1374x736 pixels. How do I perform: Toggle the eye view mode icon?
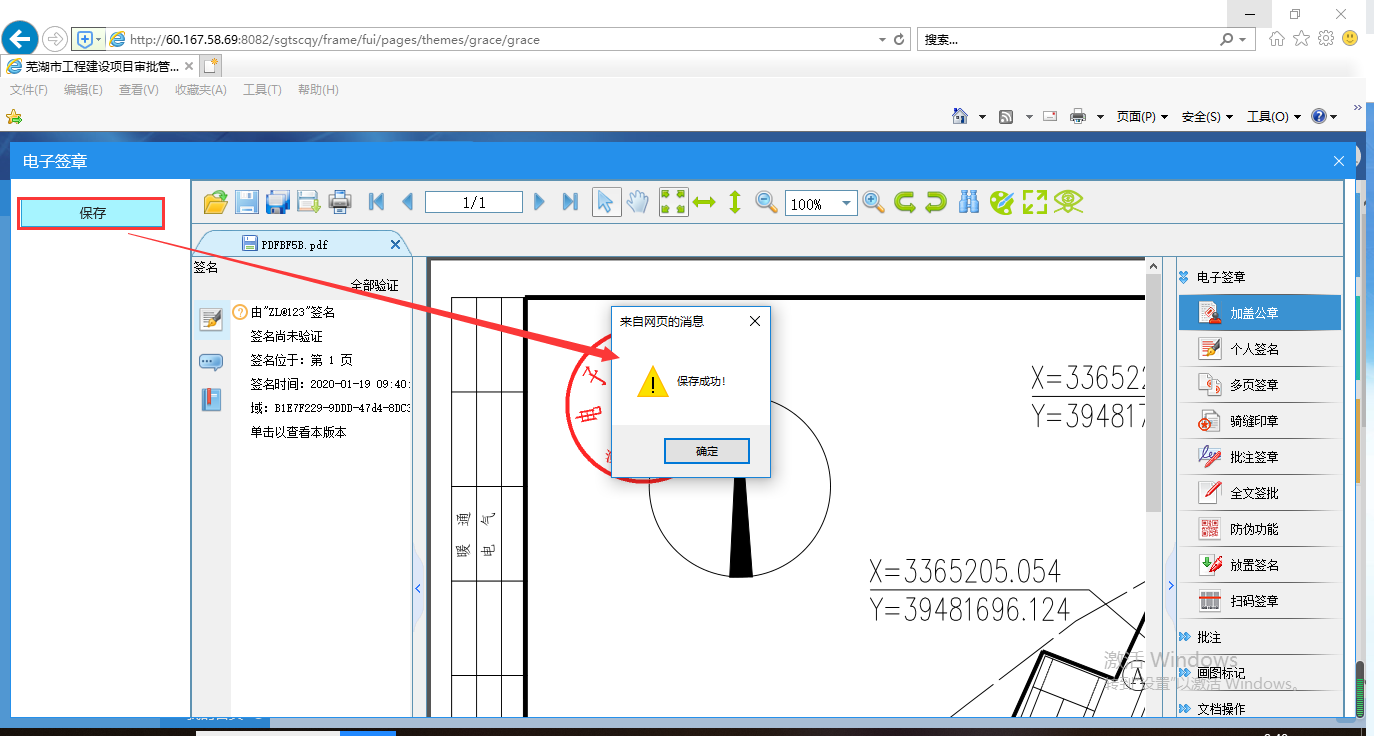[1068, 202]
